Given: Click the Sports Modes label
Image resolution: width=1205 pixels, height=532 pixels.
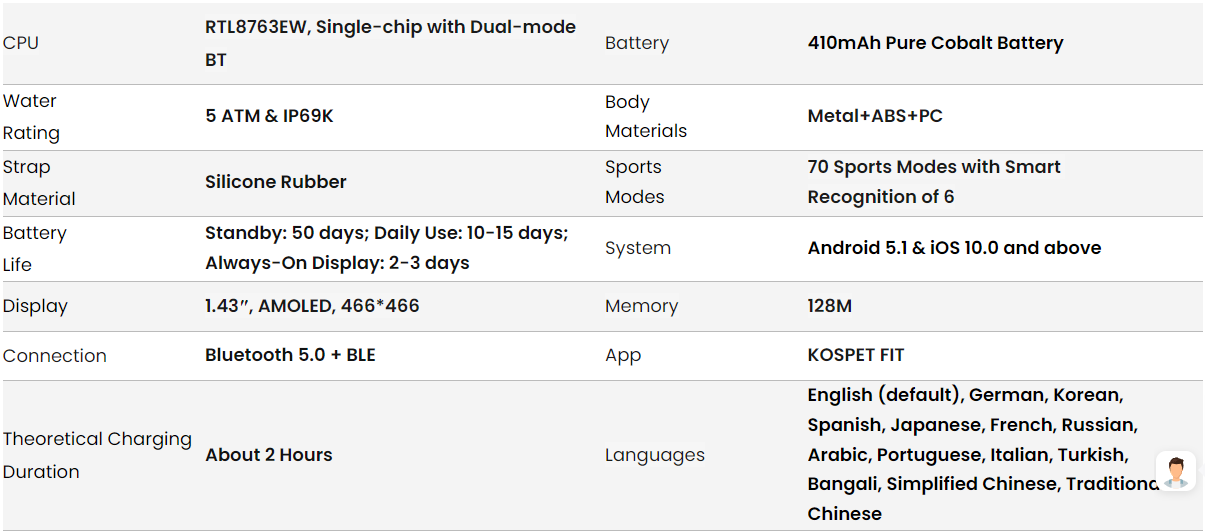Looking at the screenshot, I should click(x=634, y=182).
